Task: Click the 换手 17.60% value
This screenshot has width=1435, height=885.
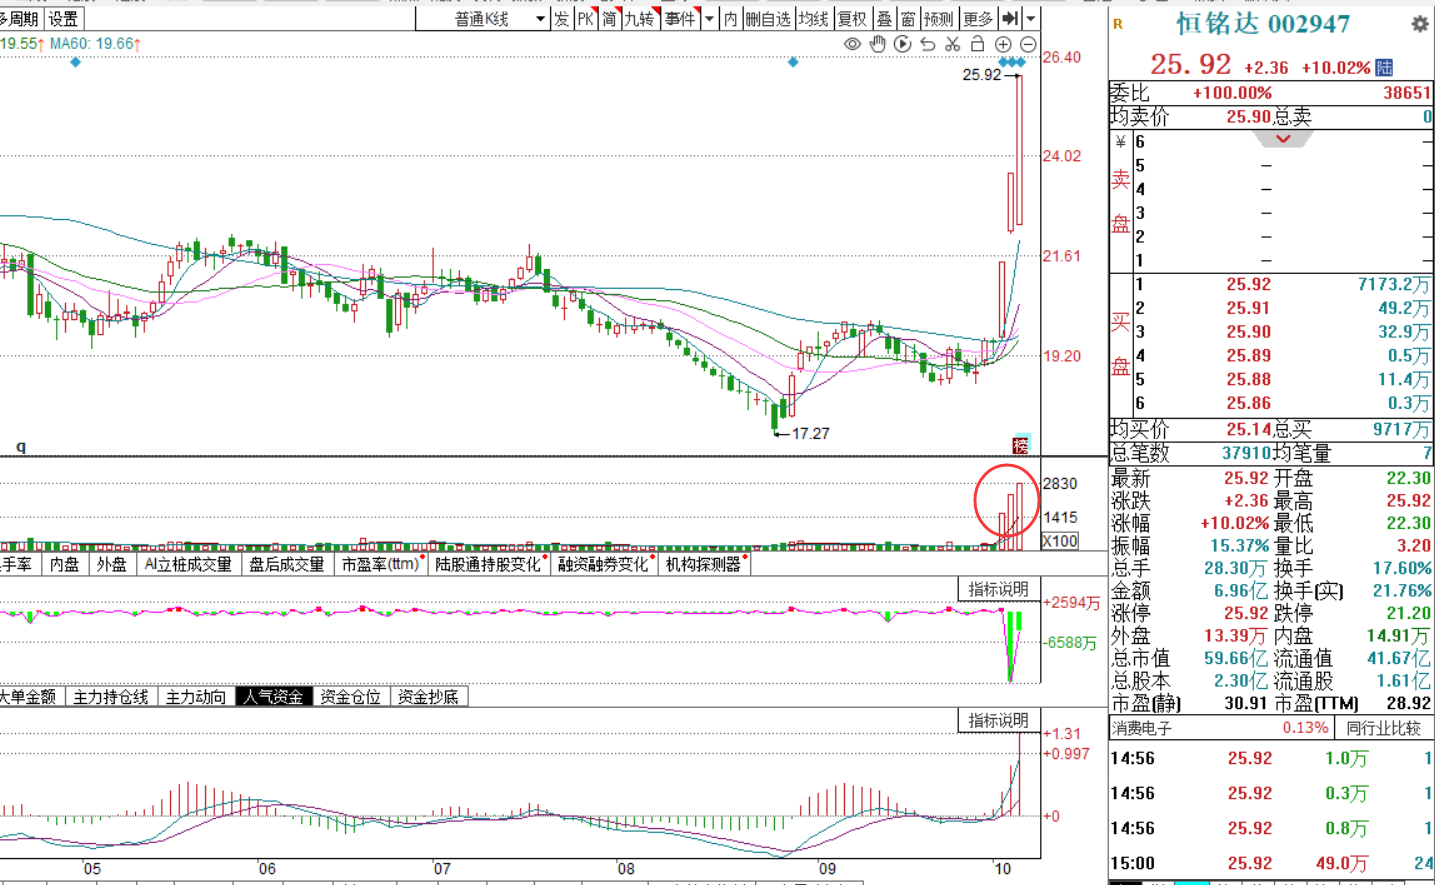Action: pyautogui.click(x=1401, y=568)
